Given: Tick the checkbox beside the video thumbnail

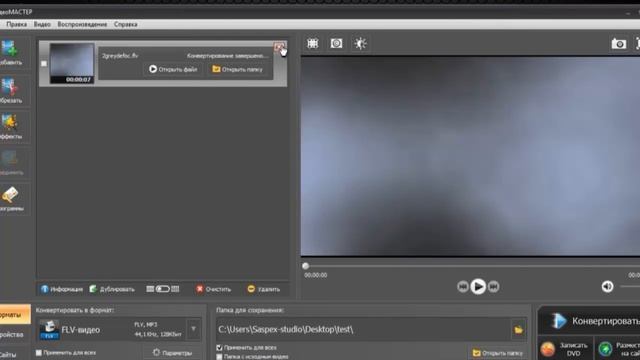Looking at the screenshot, I should pos(44,64).
